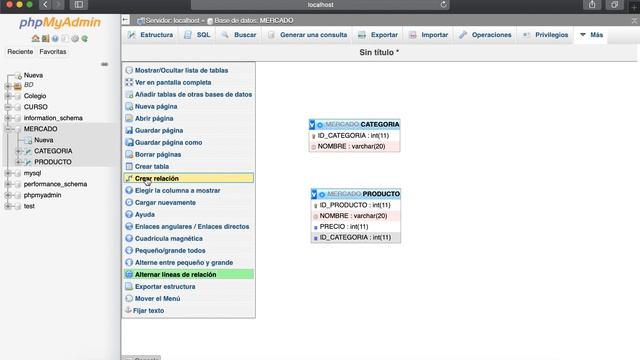Open the Privilegios tab

tap(545, 35)
